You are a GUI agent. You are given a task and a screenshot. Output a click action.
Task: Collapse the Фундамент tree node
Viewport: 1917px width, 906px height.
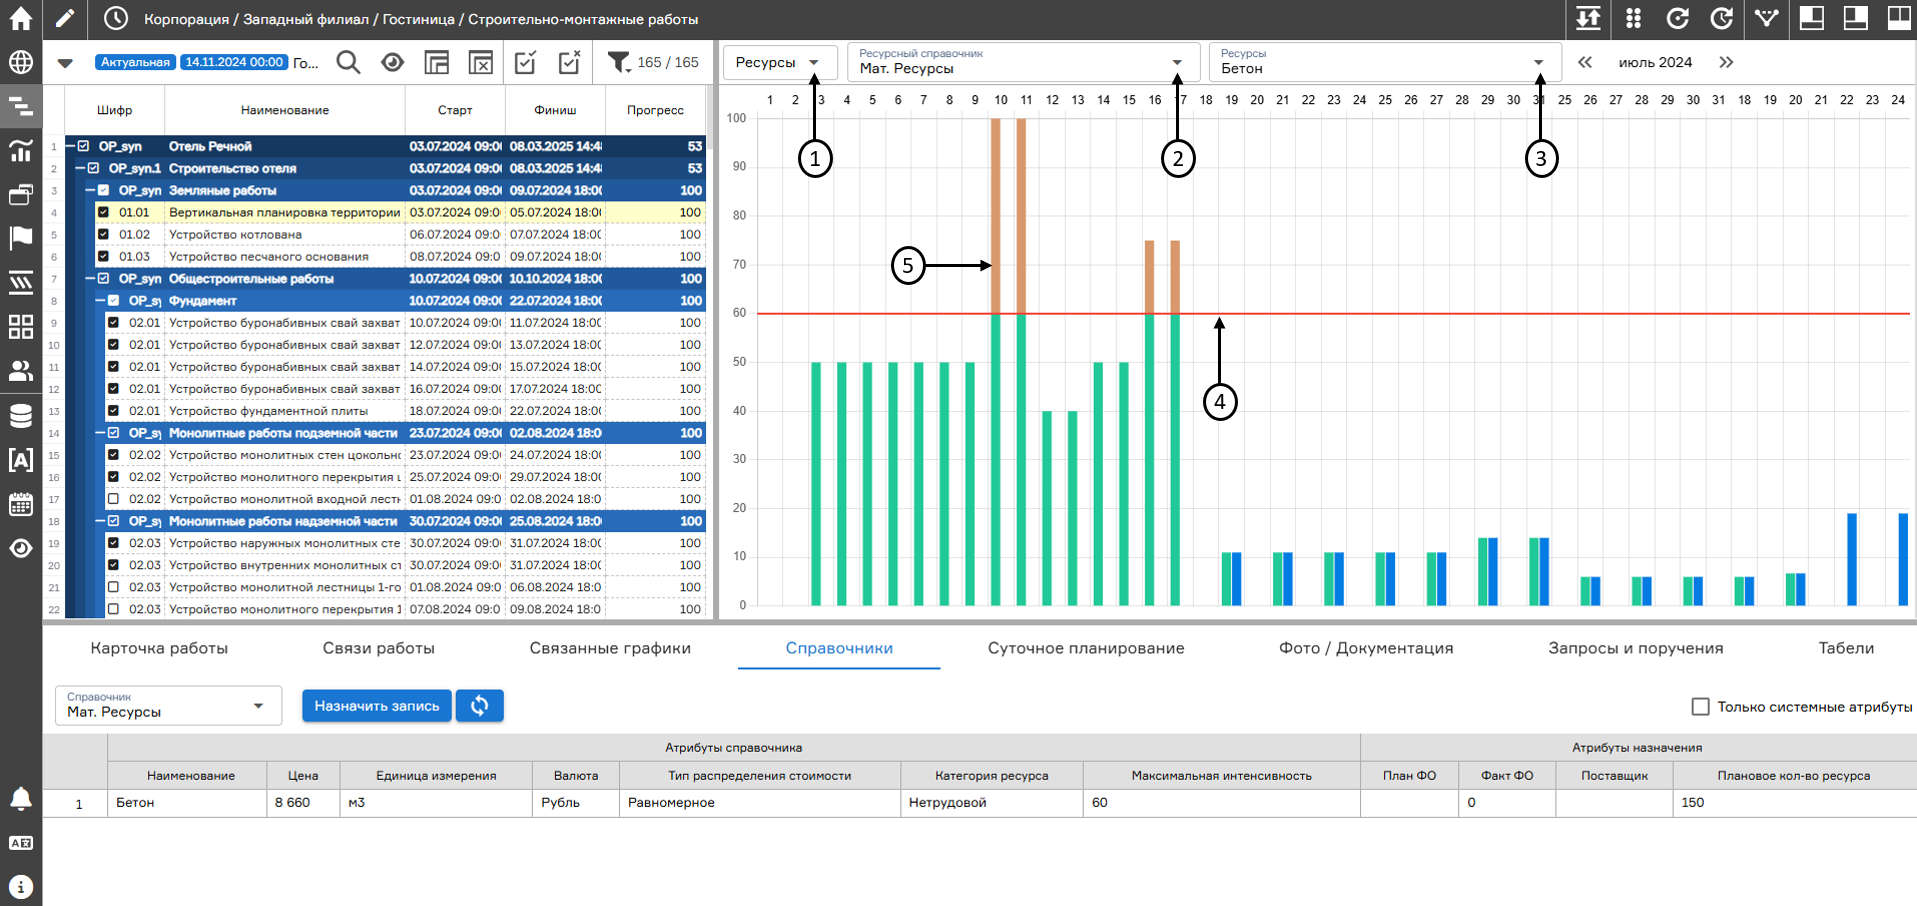tap(100, 300)
